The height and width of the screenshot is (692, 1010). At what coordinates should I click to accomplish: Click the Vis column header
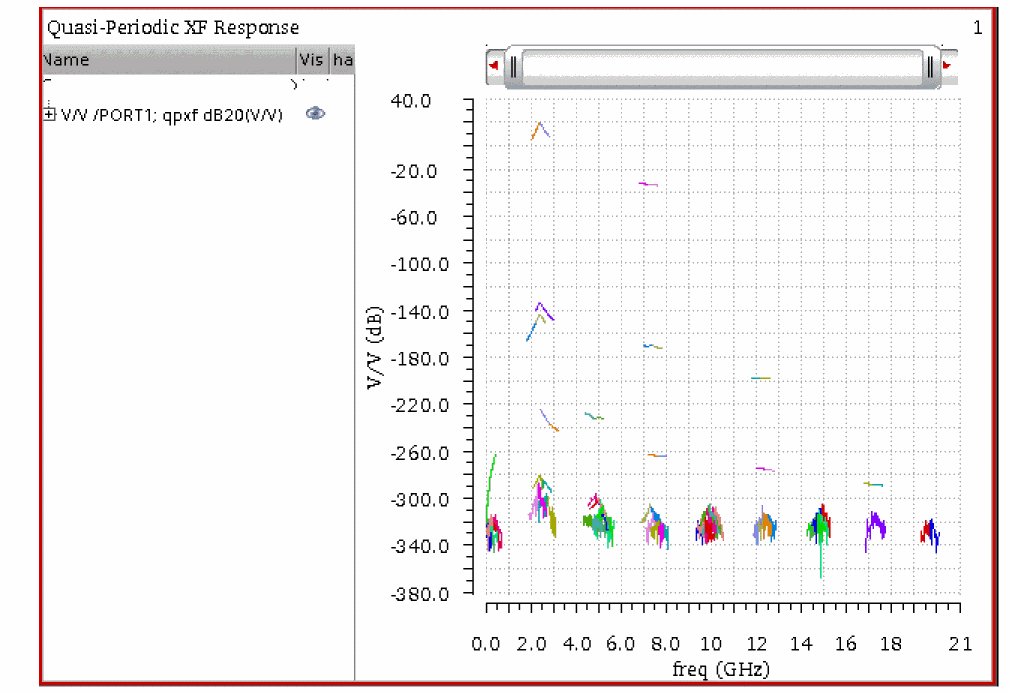coord(311,60)
